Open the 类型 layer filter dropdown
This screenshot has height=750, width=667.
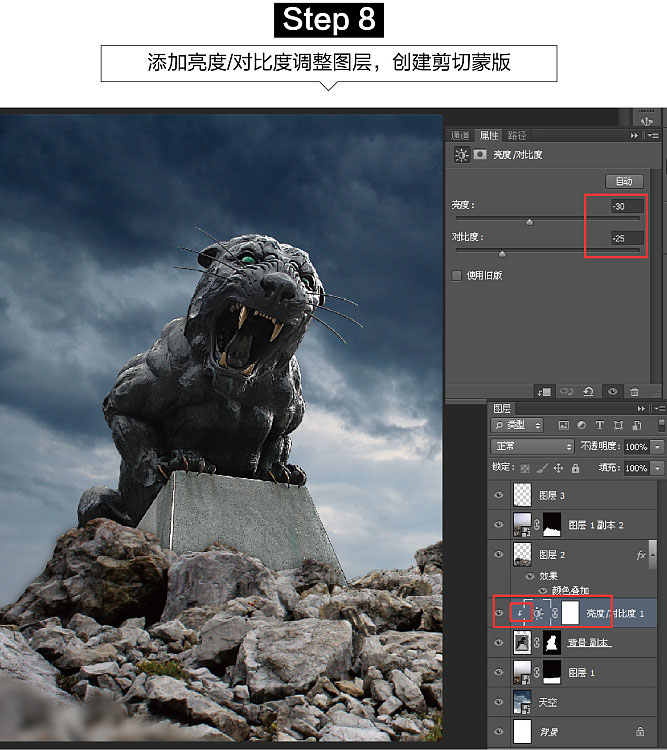(517, 426)
